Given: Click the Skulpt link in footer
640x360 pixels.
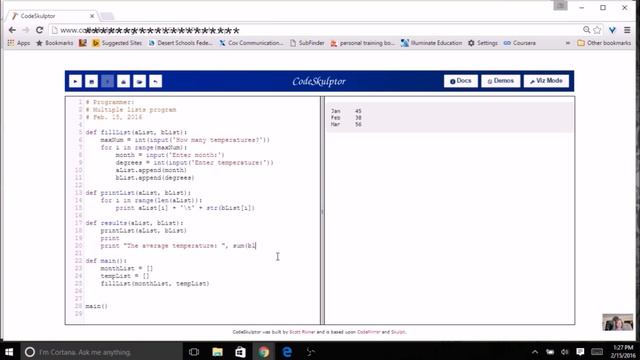Looking at the screenshot, I should click(398, 332).
